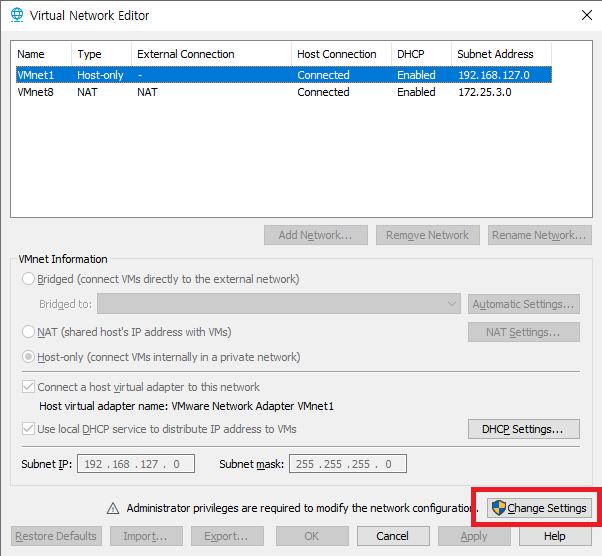The image size is (602, 556).
Task: Click Rename Network button
Action: (540, 235)
